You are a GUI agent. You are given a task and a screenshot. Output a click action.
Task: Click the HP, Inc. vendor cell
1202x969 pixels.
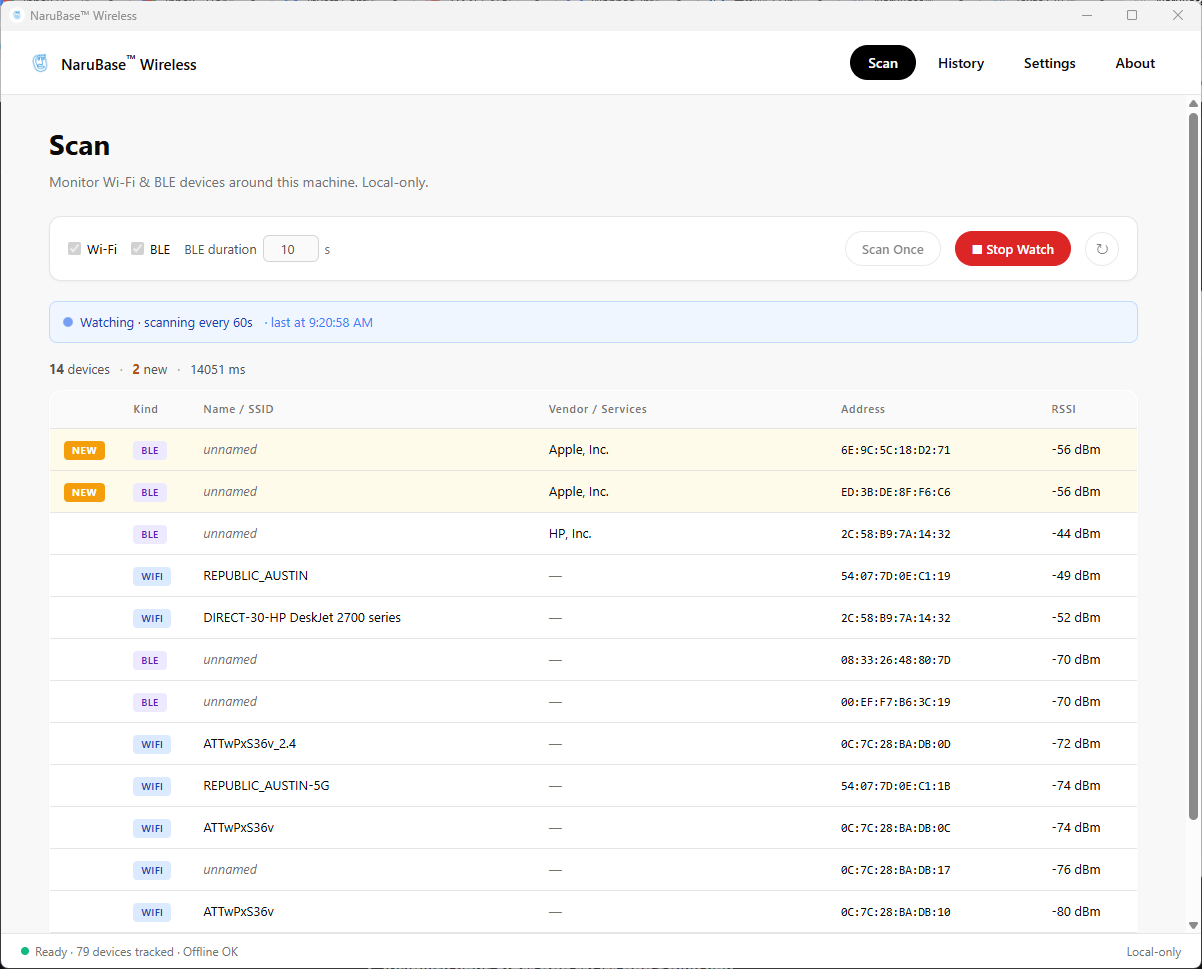570,534
